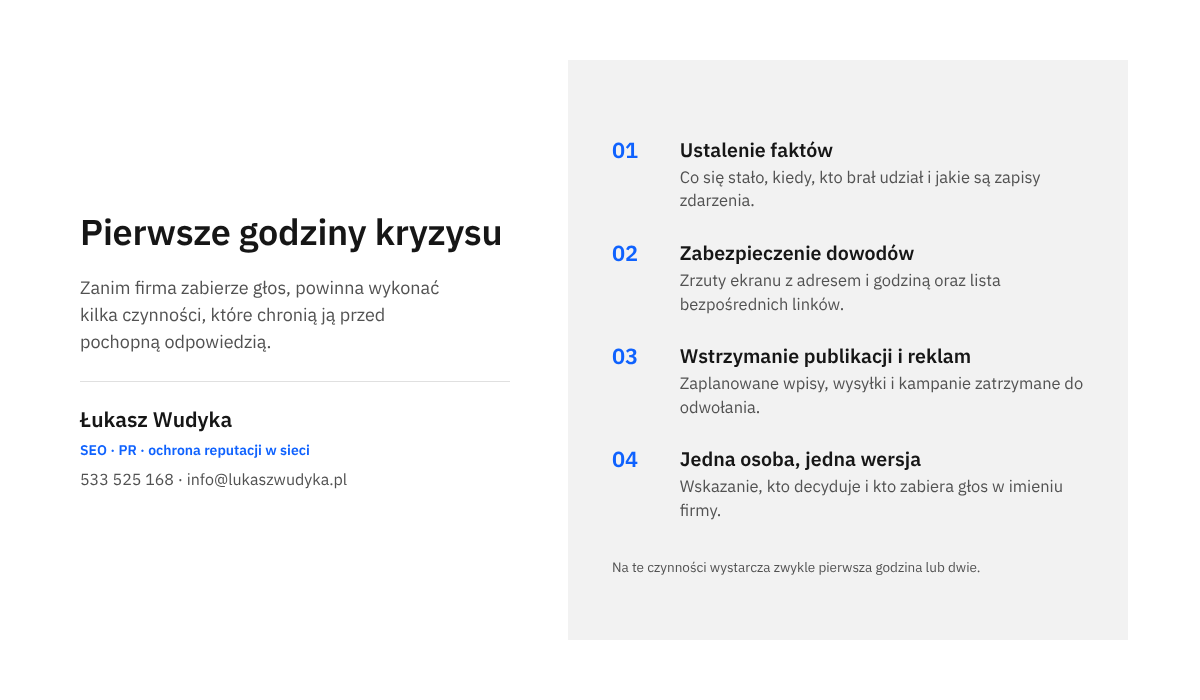Click the title 'Wstrzymanie publikacji i reklam'
The image size is (1200, 700).
click(825, 357)
